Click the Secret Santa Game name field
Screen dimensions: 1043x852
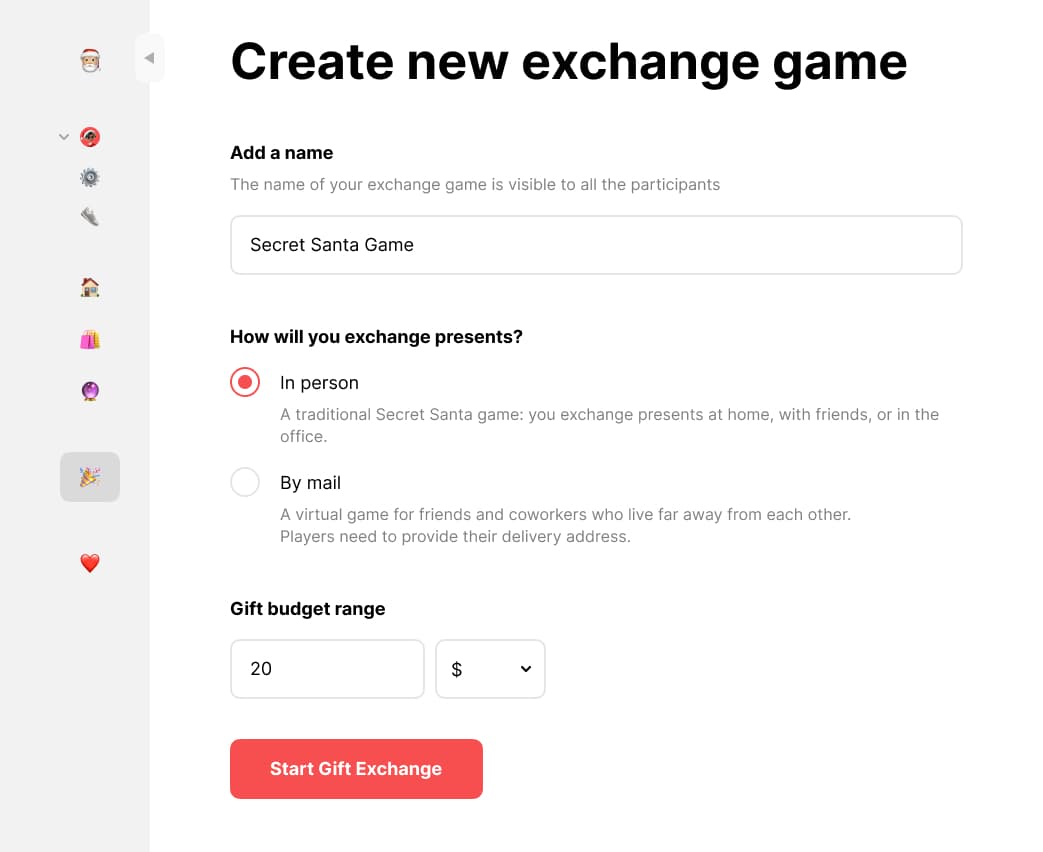(x=596, y=244)
